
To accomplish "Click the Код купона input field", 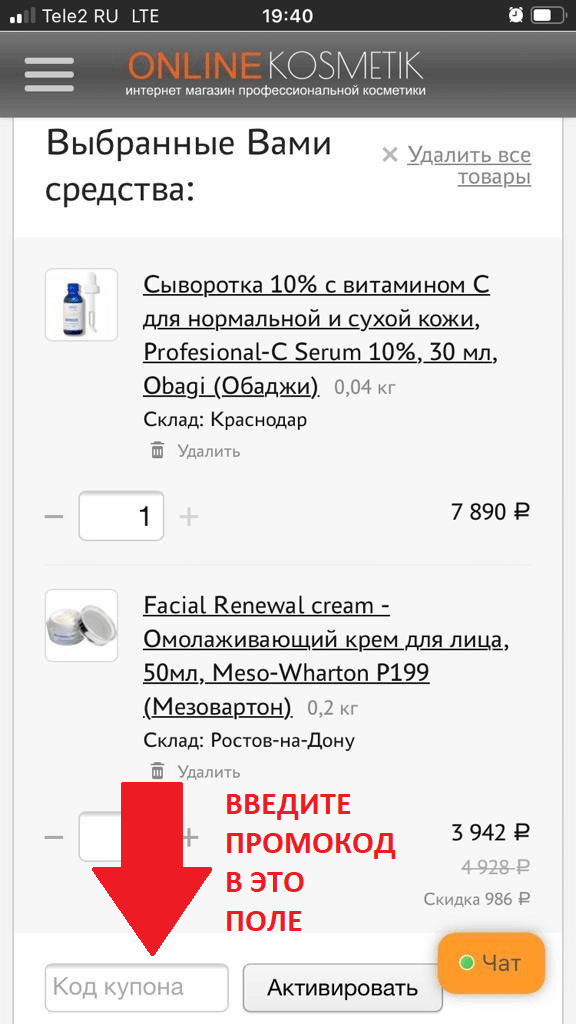I will click(136, 987).
